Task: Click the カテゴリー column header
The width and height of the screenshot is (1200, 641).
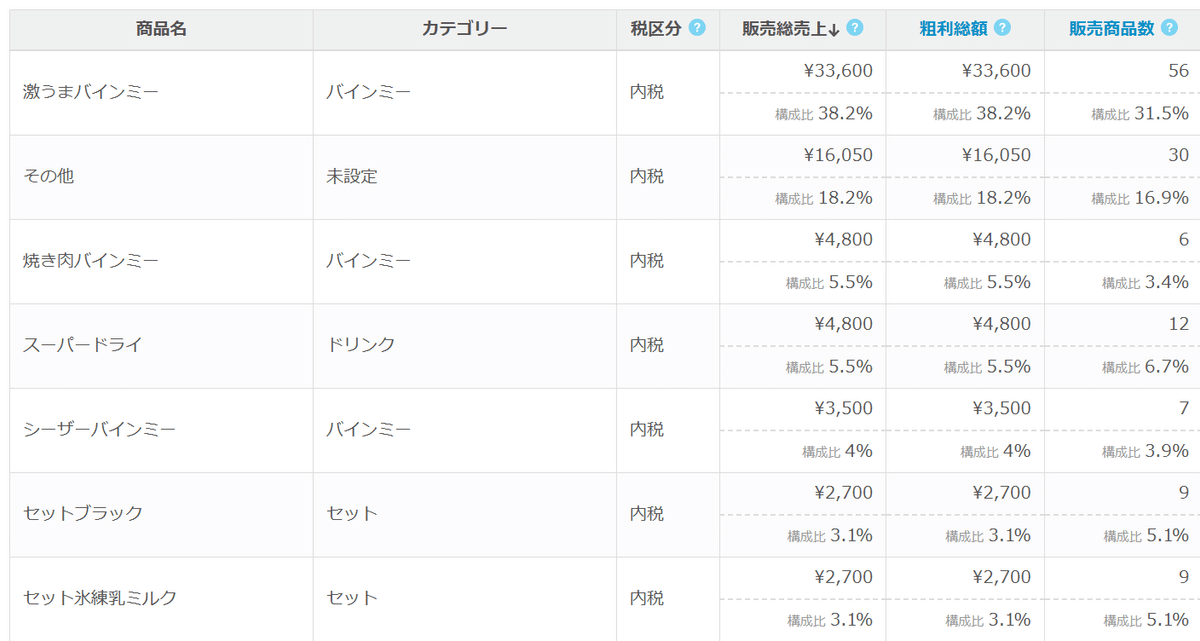Action: (x=465, y=28)
